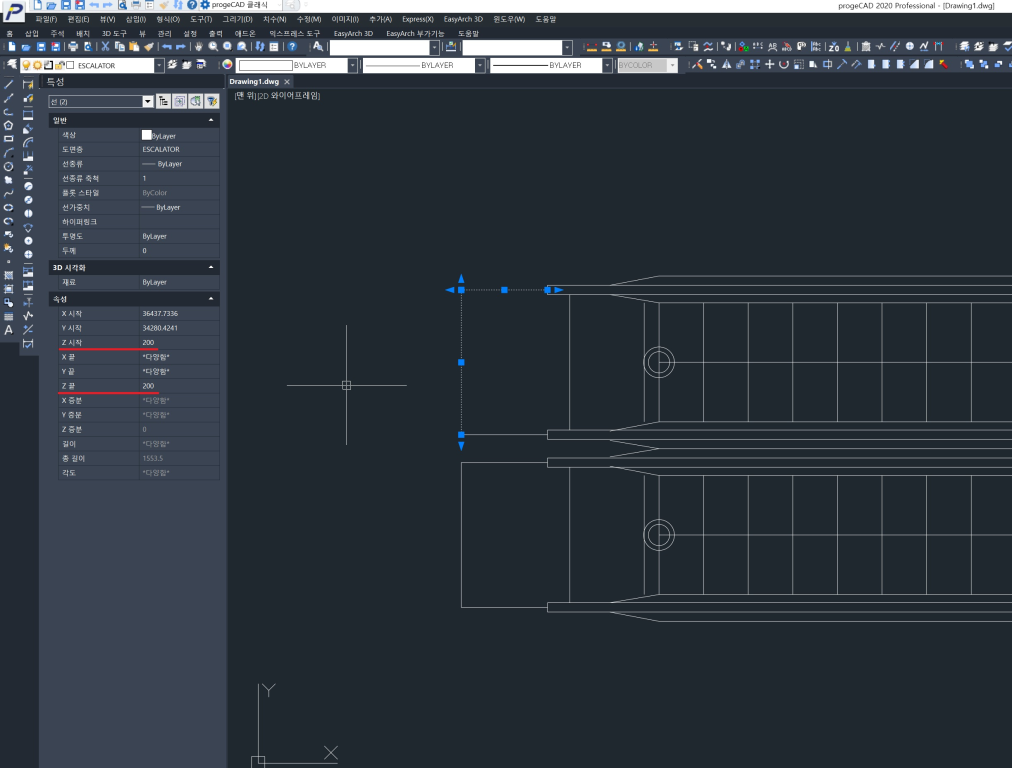Activate the Circle draw tool
Screen dimensions: 1012x768
coord(9,166)
